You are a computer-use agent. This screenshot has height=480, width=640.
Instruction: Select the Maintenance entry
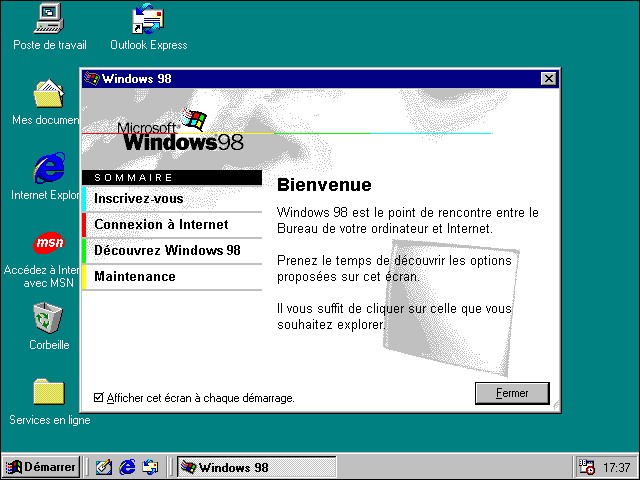pos(135,277)
